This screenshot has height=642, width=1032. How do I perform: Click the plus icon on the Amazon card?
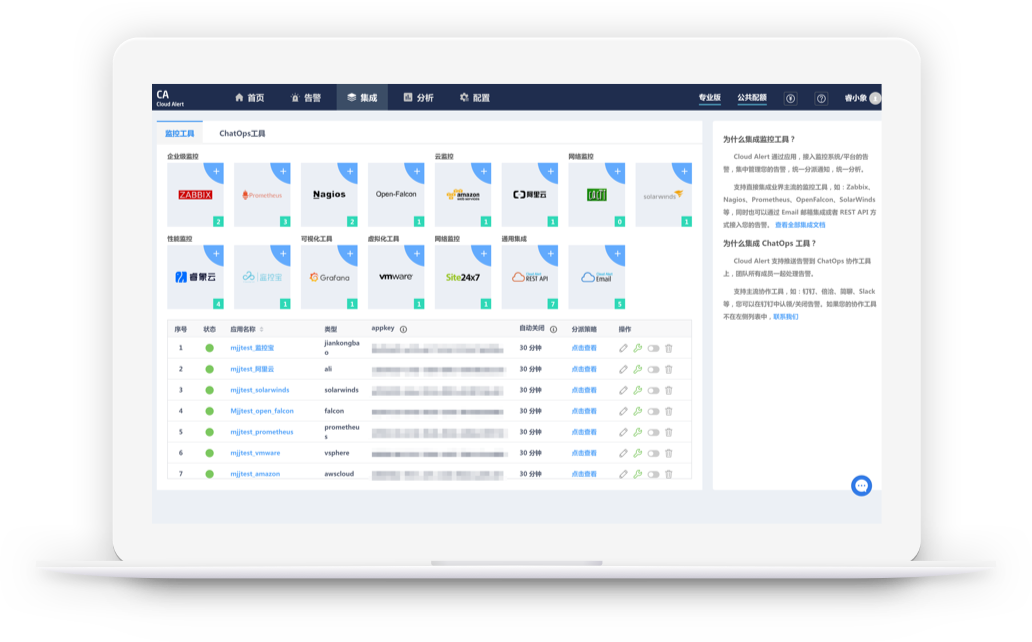click(484, 171)
